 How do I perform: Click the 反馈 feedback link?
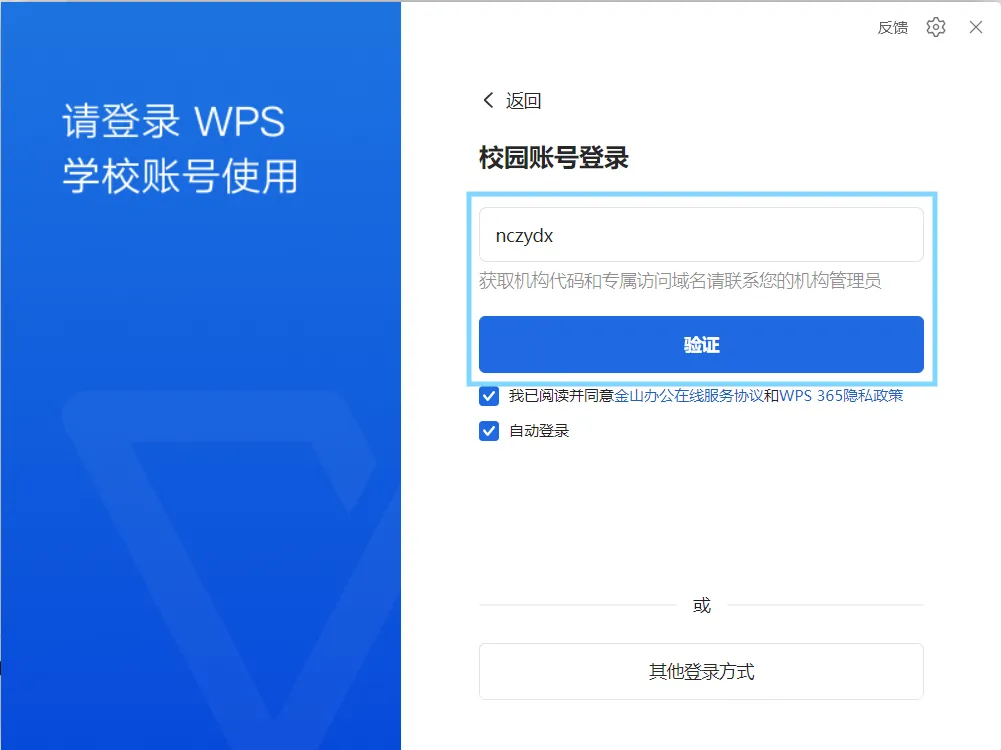tap(892, 27)
